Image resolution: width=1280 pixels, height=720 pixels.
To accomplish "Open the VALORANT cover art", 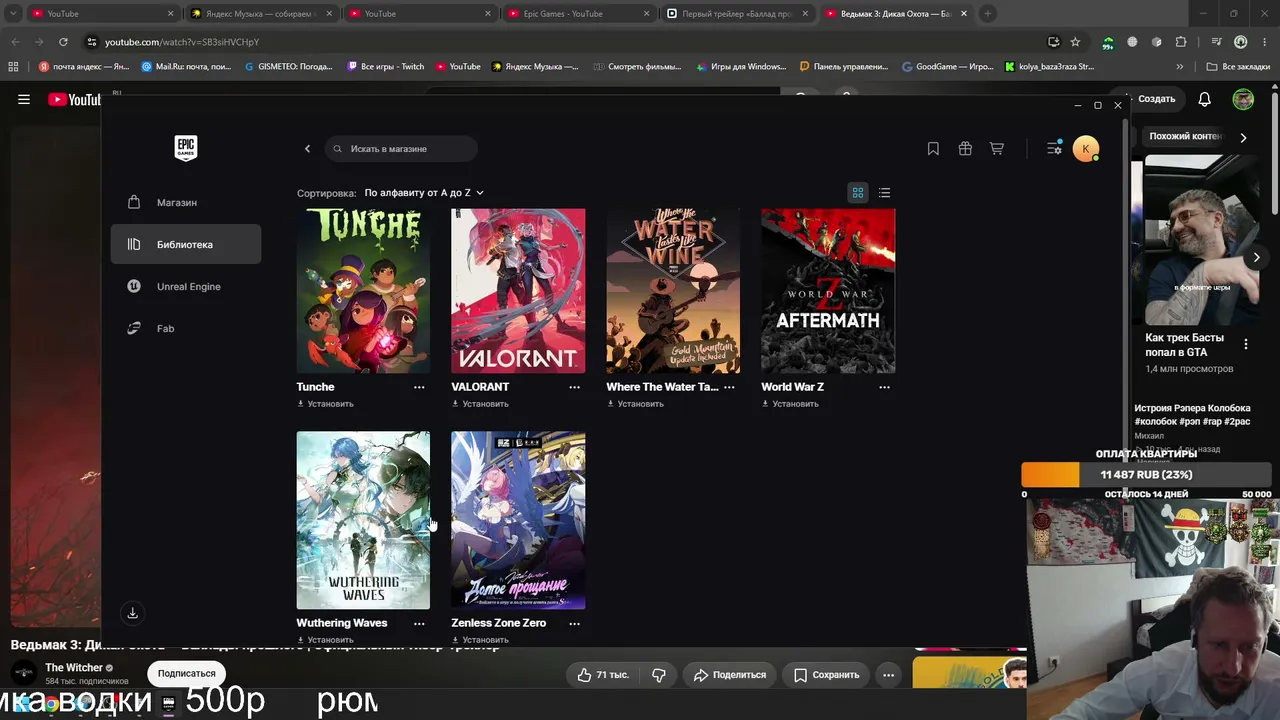I will tap(518, 291).
